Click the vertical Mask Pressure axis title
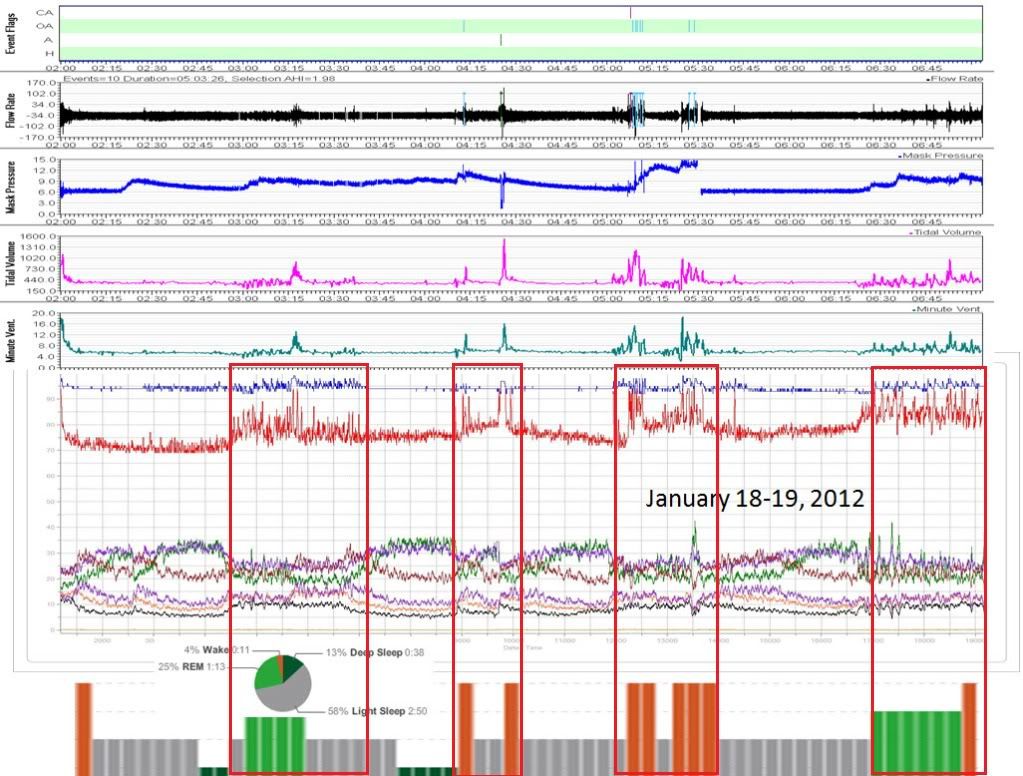Image resolution: width=1023 pixels, height=776 pixels. click(x=11, y=188)
